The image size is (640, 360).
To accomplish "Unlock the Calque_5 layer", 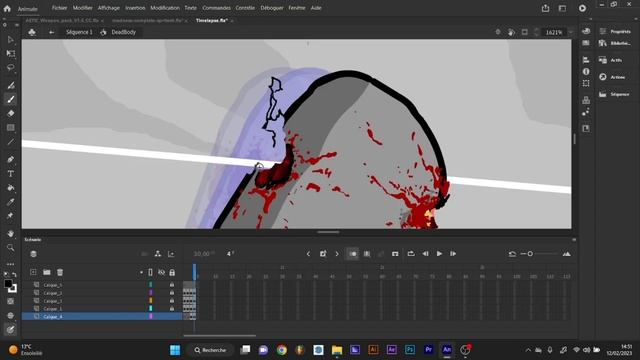I will tap(172, 285).
